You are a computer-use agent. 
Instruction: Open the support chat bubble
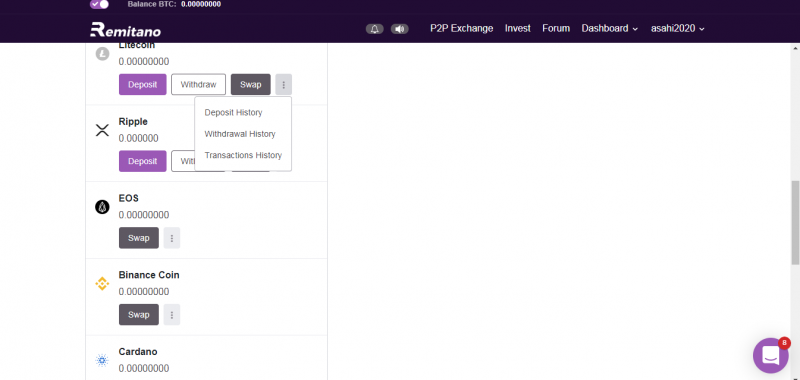click(770, 356)
